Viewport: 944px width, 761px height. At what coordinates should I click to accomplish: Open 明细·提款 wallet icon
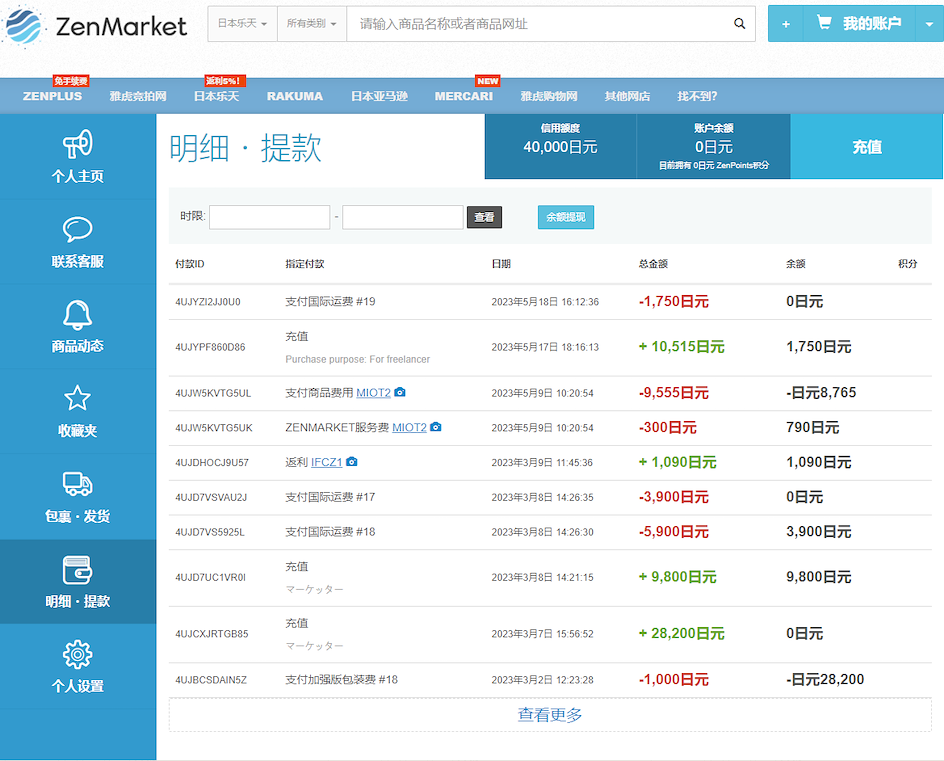pos(78,570)
